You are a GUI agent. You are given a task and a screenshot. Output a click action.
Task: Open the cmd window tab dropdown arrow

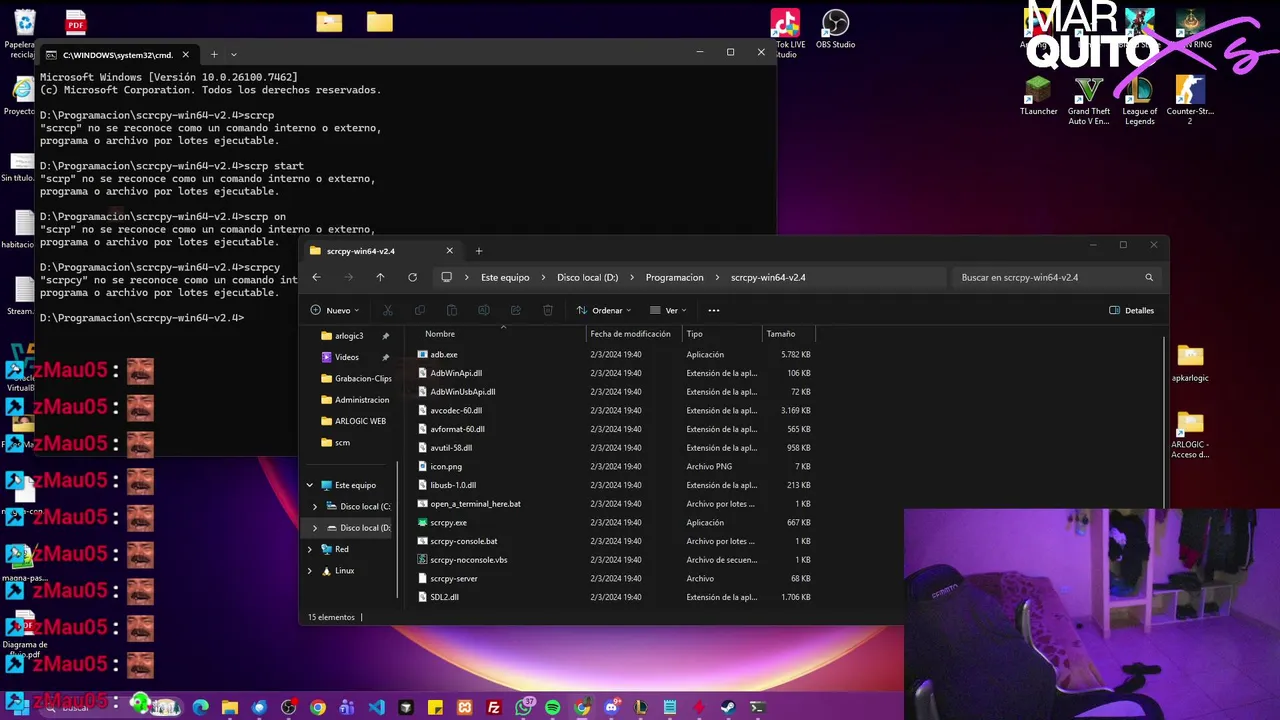coord(234,54)
